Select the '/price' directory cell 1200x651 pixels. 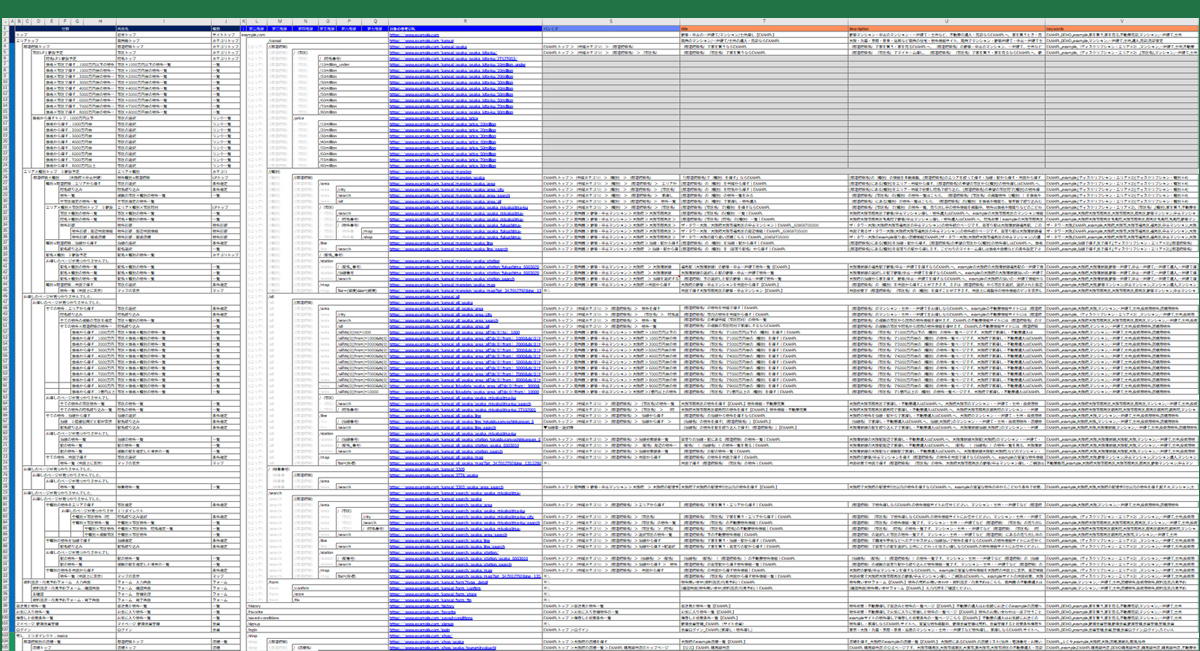coord(300,117)
